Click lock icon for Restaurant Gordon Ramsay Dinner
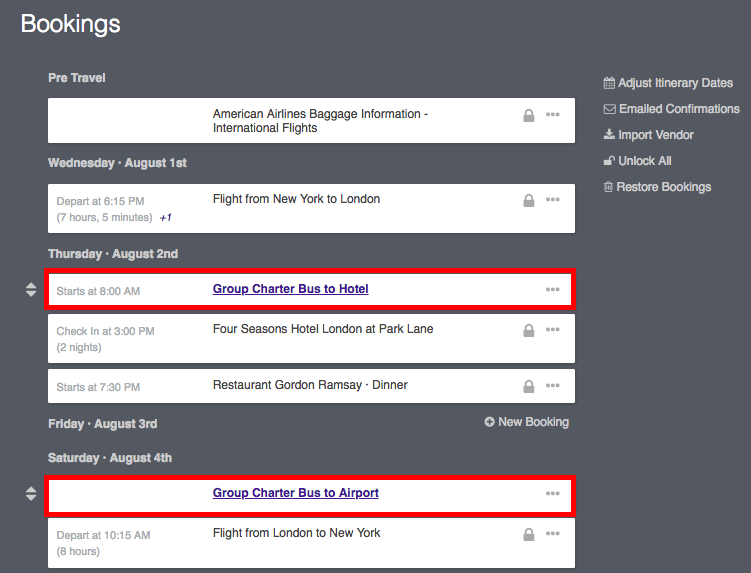 tap(528, 386)
